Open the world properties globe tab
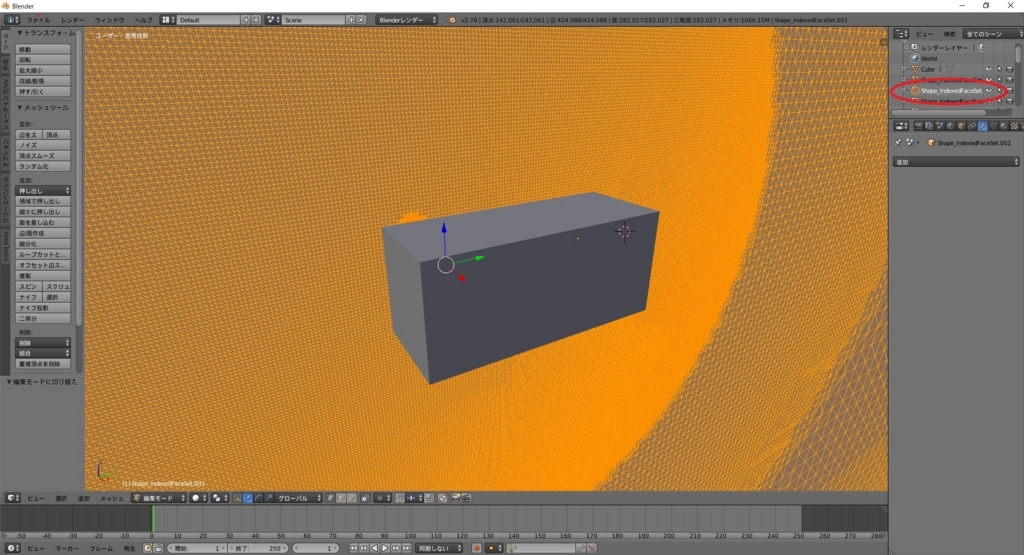1024x555 pixels. pyautogui.click(x=951, y=126)
